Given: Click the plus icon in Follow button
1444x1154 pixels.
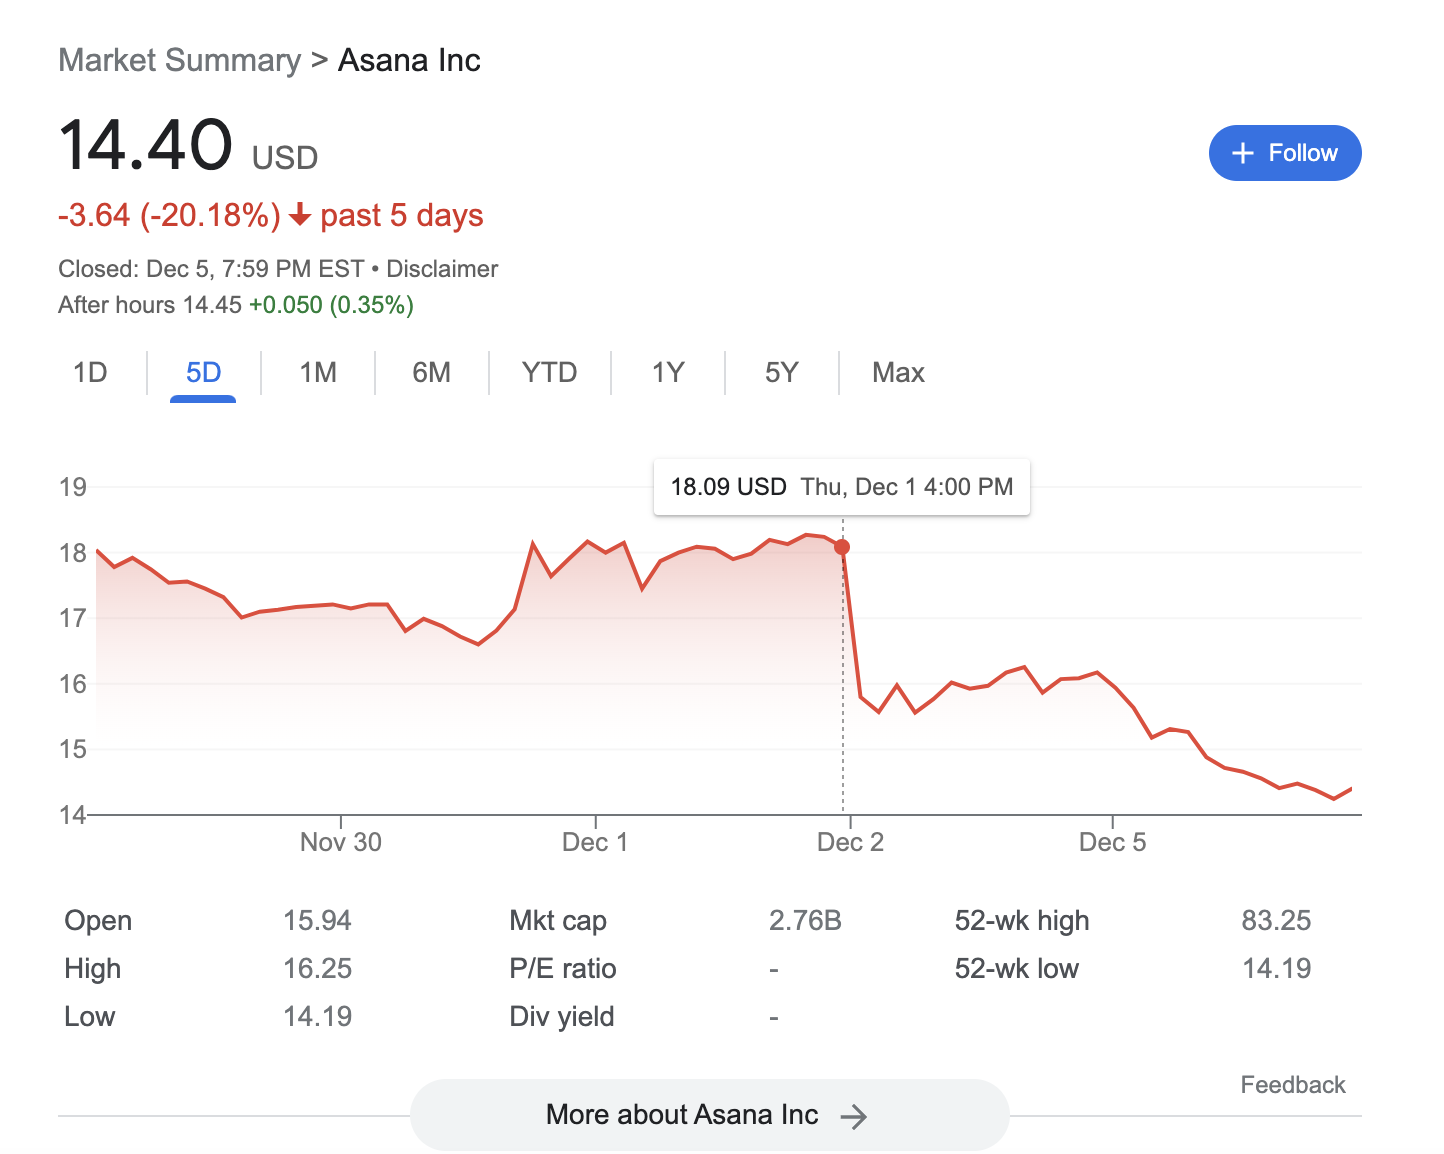Looking at the screenshot, I should point(1242,153).
